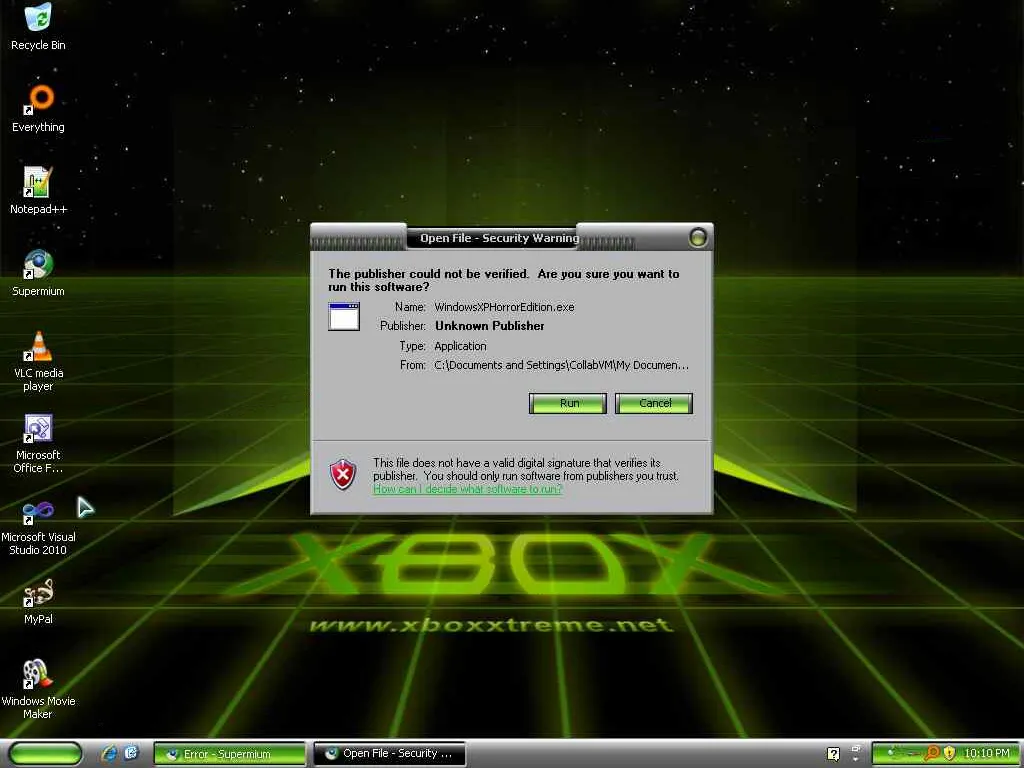
Task: Switch to Error - Supermium taskbar window
Action: tap(229, 754)
